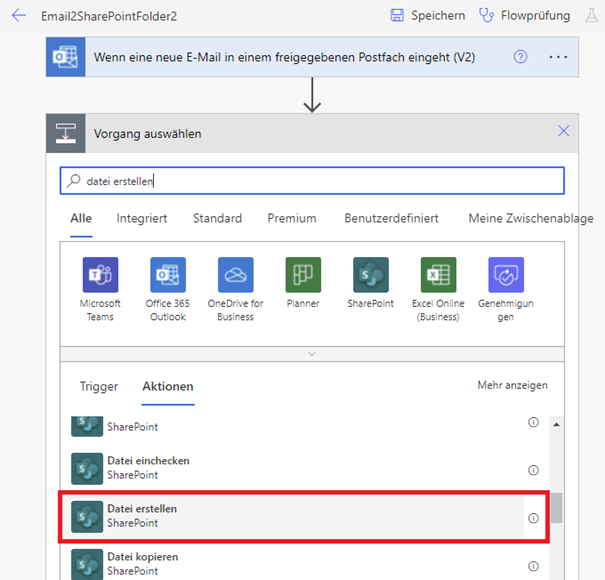This screenshot has height=580, width=605.
Task: Click the actions list scrollbar thumb
Action: tap(556, 508)
